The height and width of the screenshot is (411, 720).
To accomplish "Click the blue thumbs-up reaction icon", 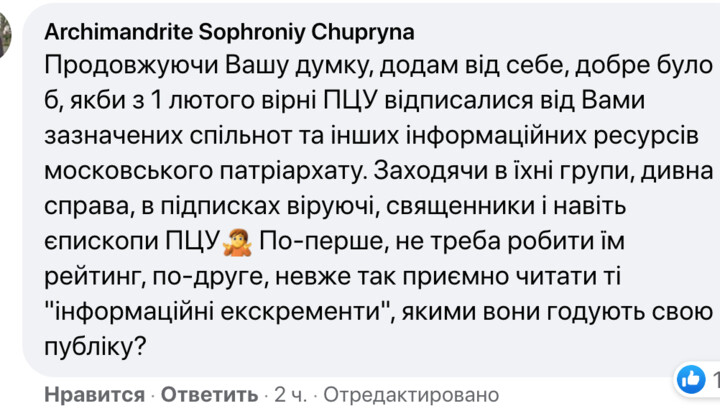I will click(x=691, y=377).
